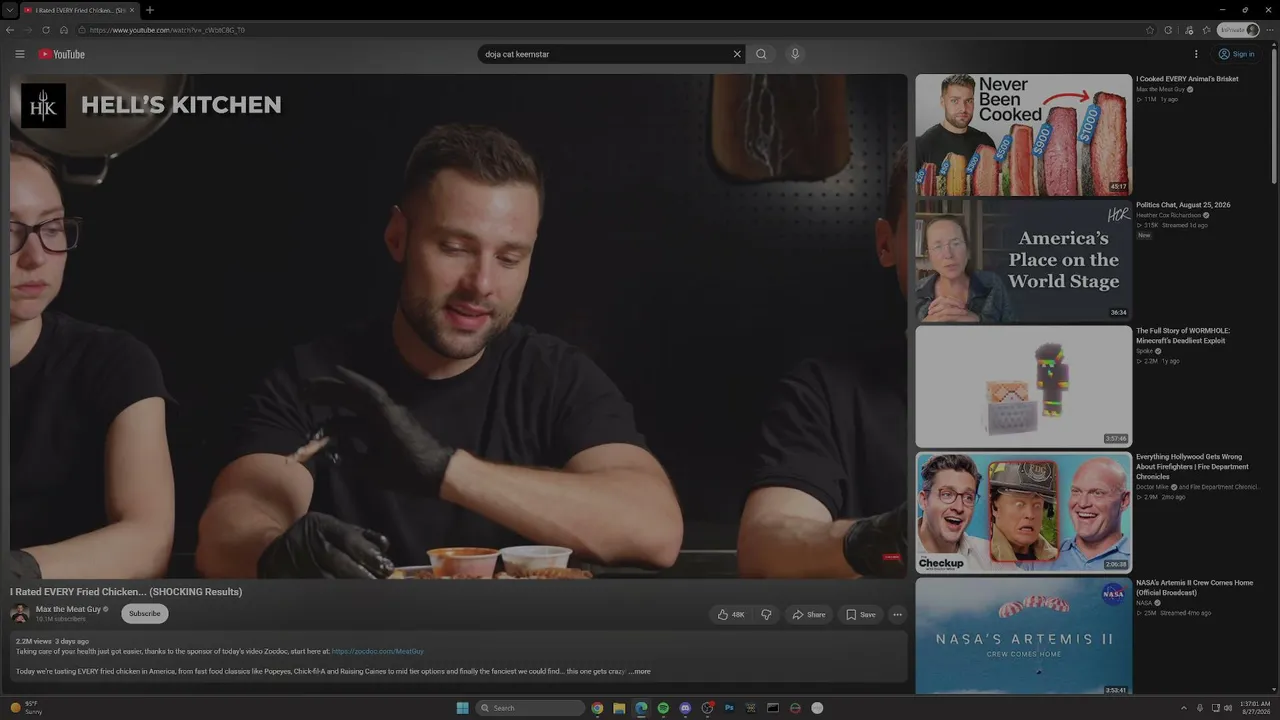Open Photoshop from the taskbar
Viewport: 1280px width, 720px height.
(x=729, y=708)
